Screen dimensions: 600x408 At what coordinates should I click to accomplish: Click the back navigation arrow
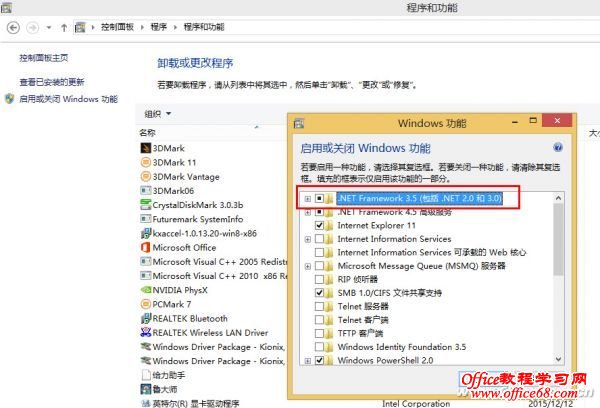(13, 28)
